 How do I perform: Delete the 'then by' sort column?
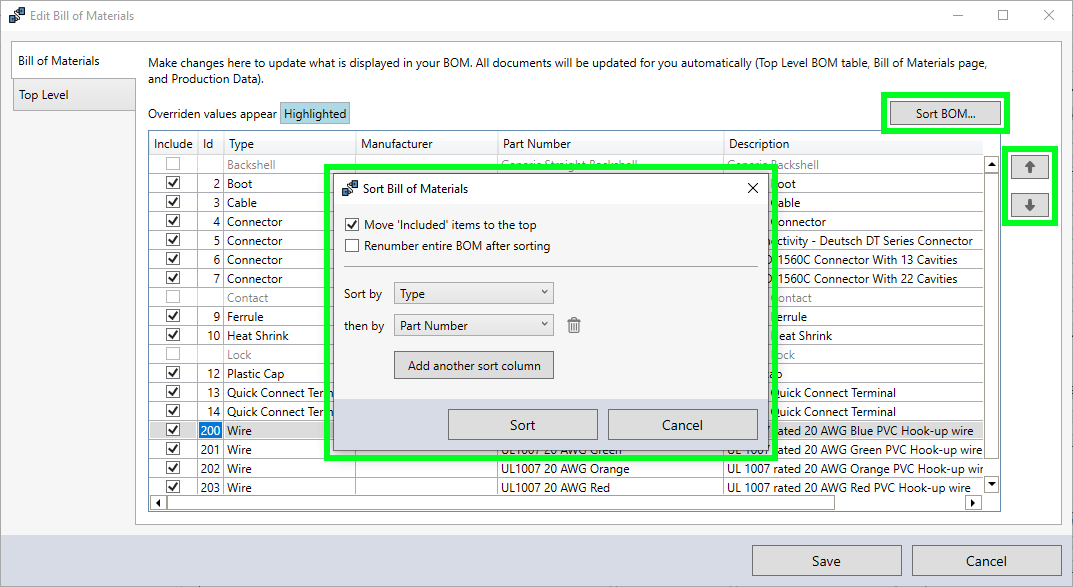click(x=573, y=326)
